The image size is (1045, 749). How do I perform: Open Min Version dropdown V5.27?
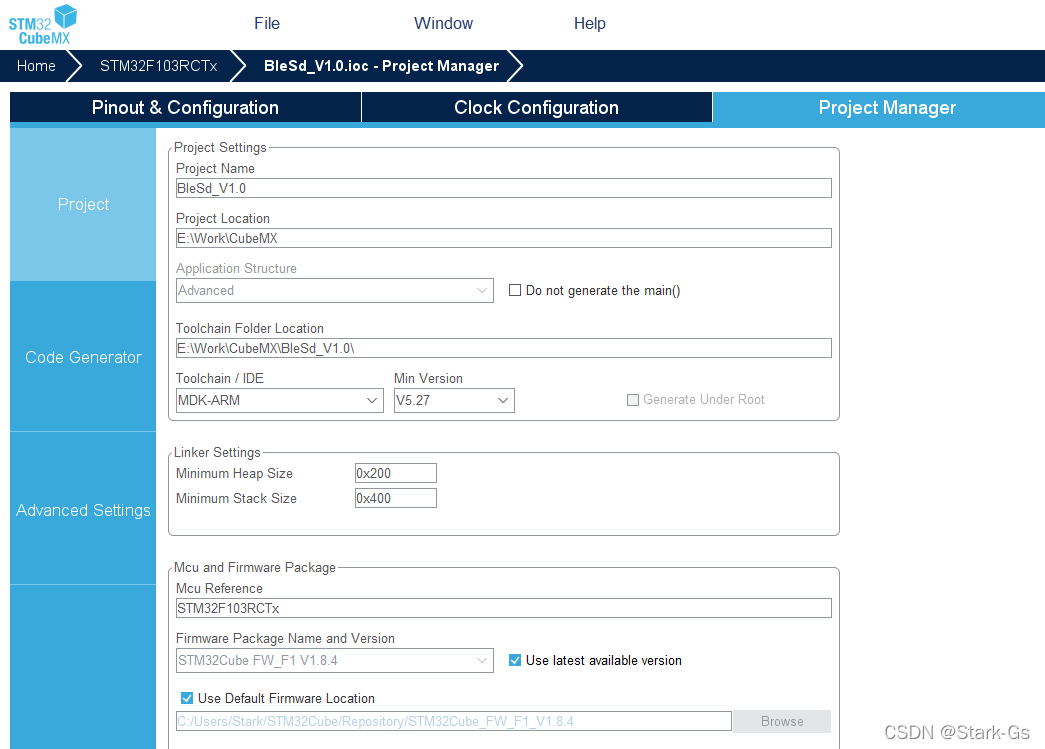454,400
